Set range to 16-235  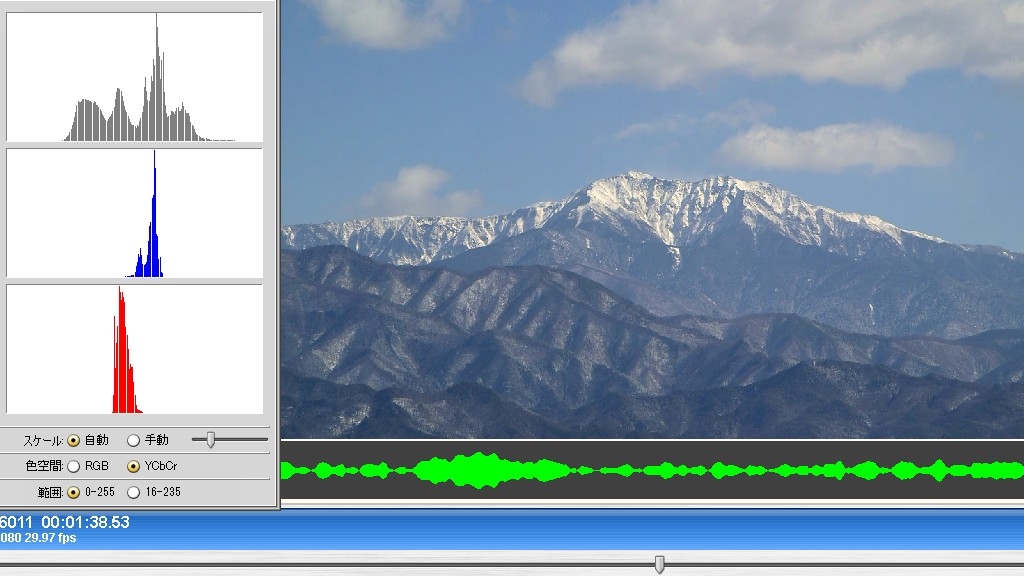(134, 492)
